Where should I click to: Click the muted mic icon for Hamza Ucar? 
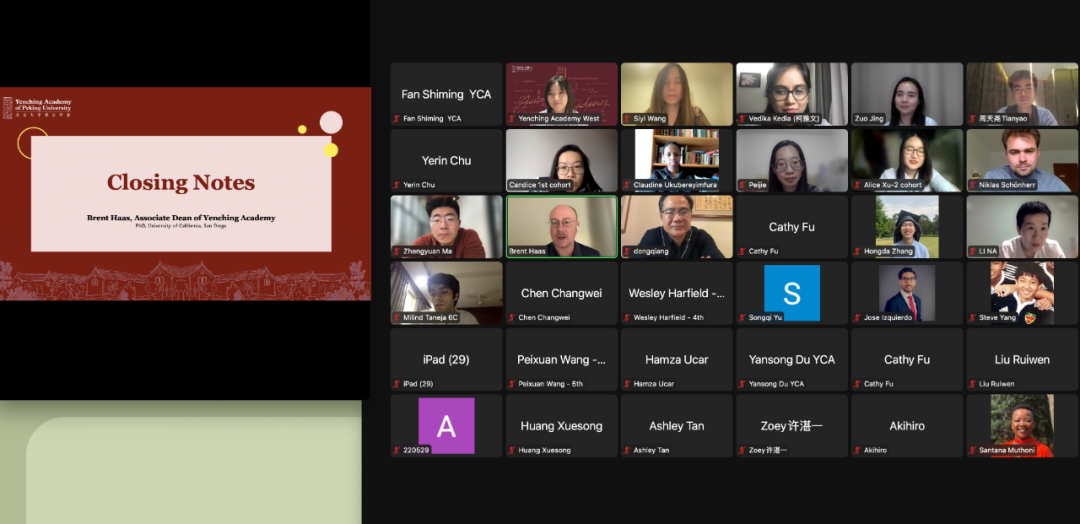point(626,384)
